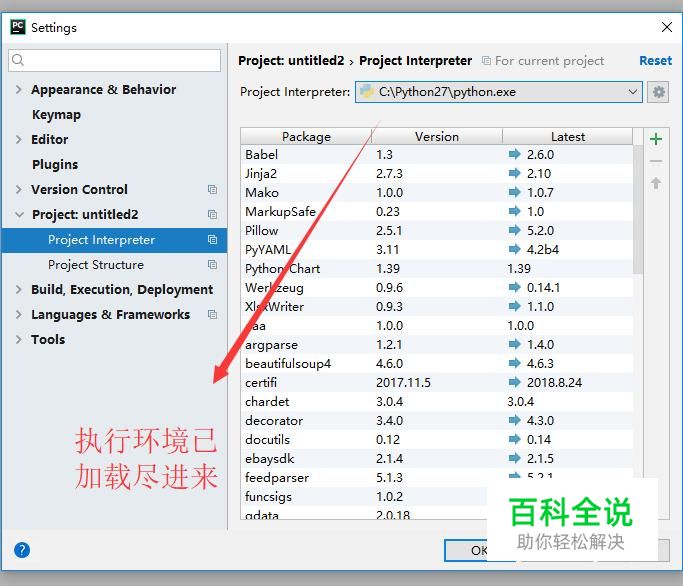Click copy icon beside Version Control
Image resolution: width=683 pixels, height=586 pixels.
212,190
